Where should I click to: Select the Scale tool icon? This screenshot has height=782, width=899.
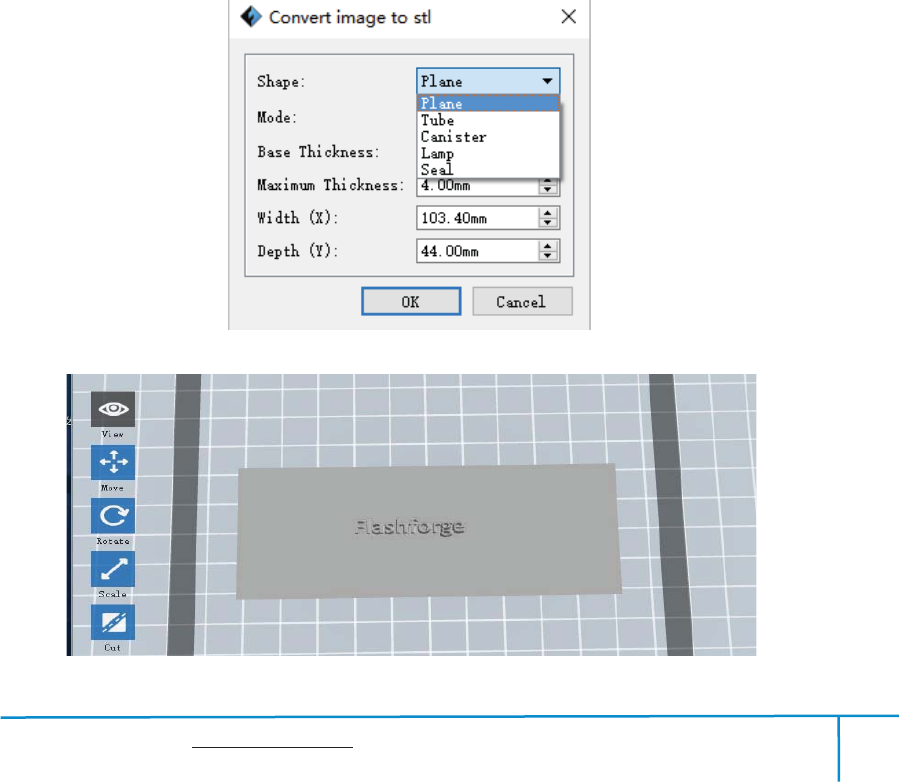[x=113, y=569]
